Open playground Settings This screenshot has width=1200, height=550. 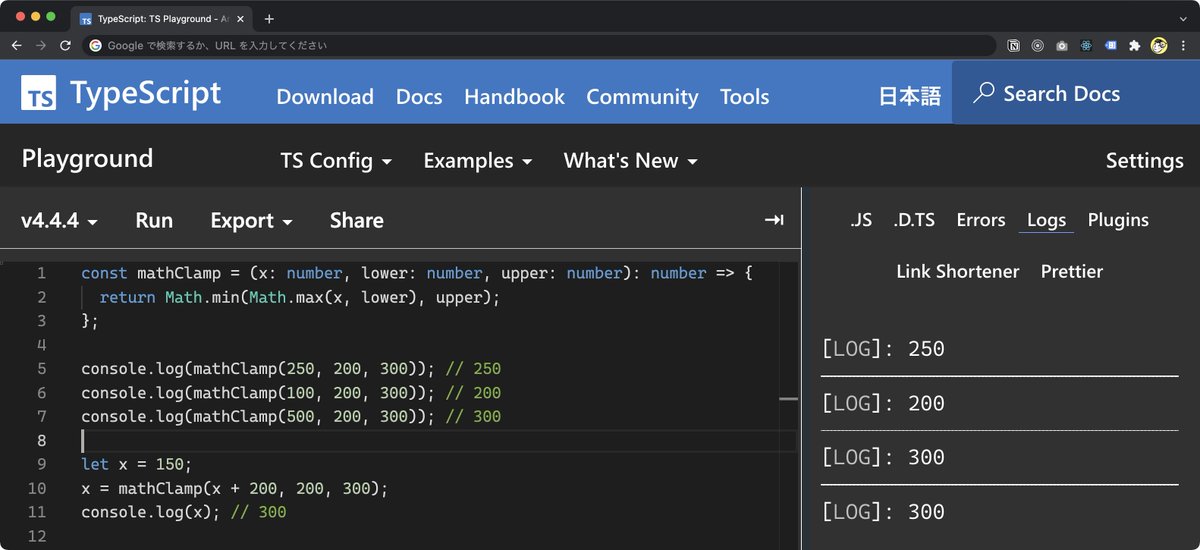(1144, 160)
